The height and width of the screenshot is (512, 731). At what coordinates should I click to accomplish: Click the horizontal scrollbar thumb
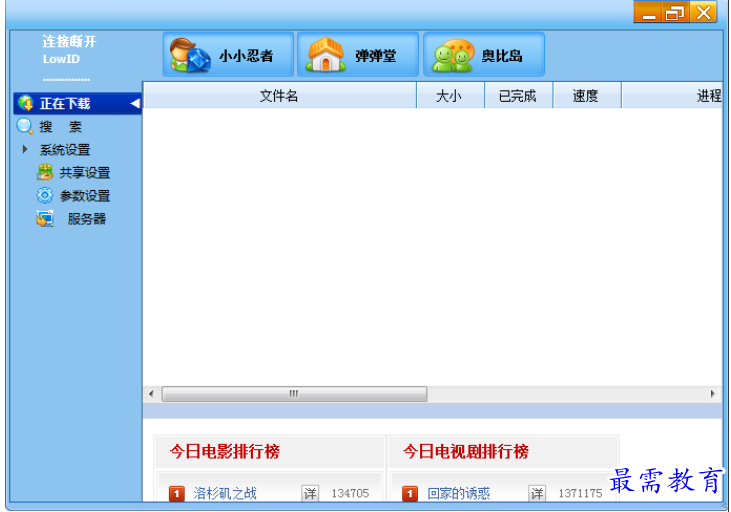coord(294,394)
